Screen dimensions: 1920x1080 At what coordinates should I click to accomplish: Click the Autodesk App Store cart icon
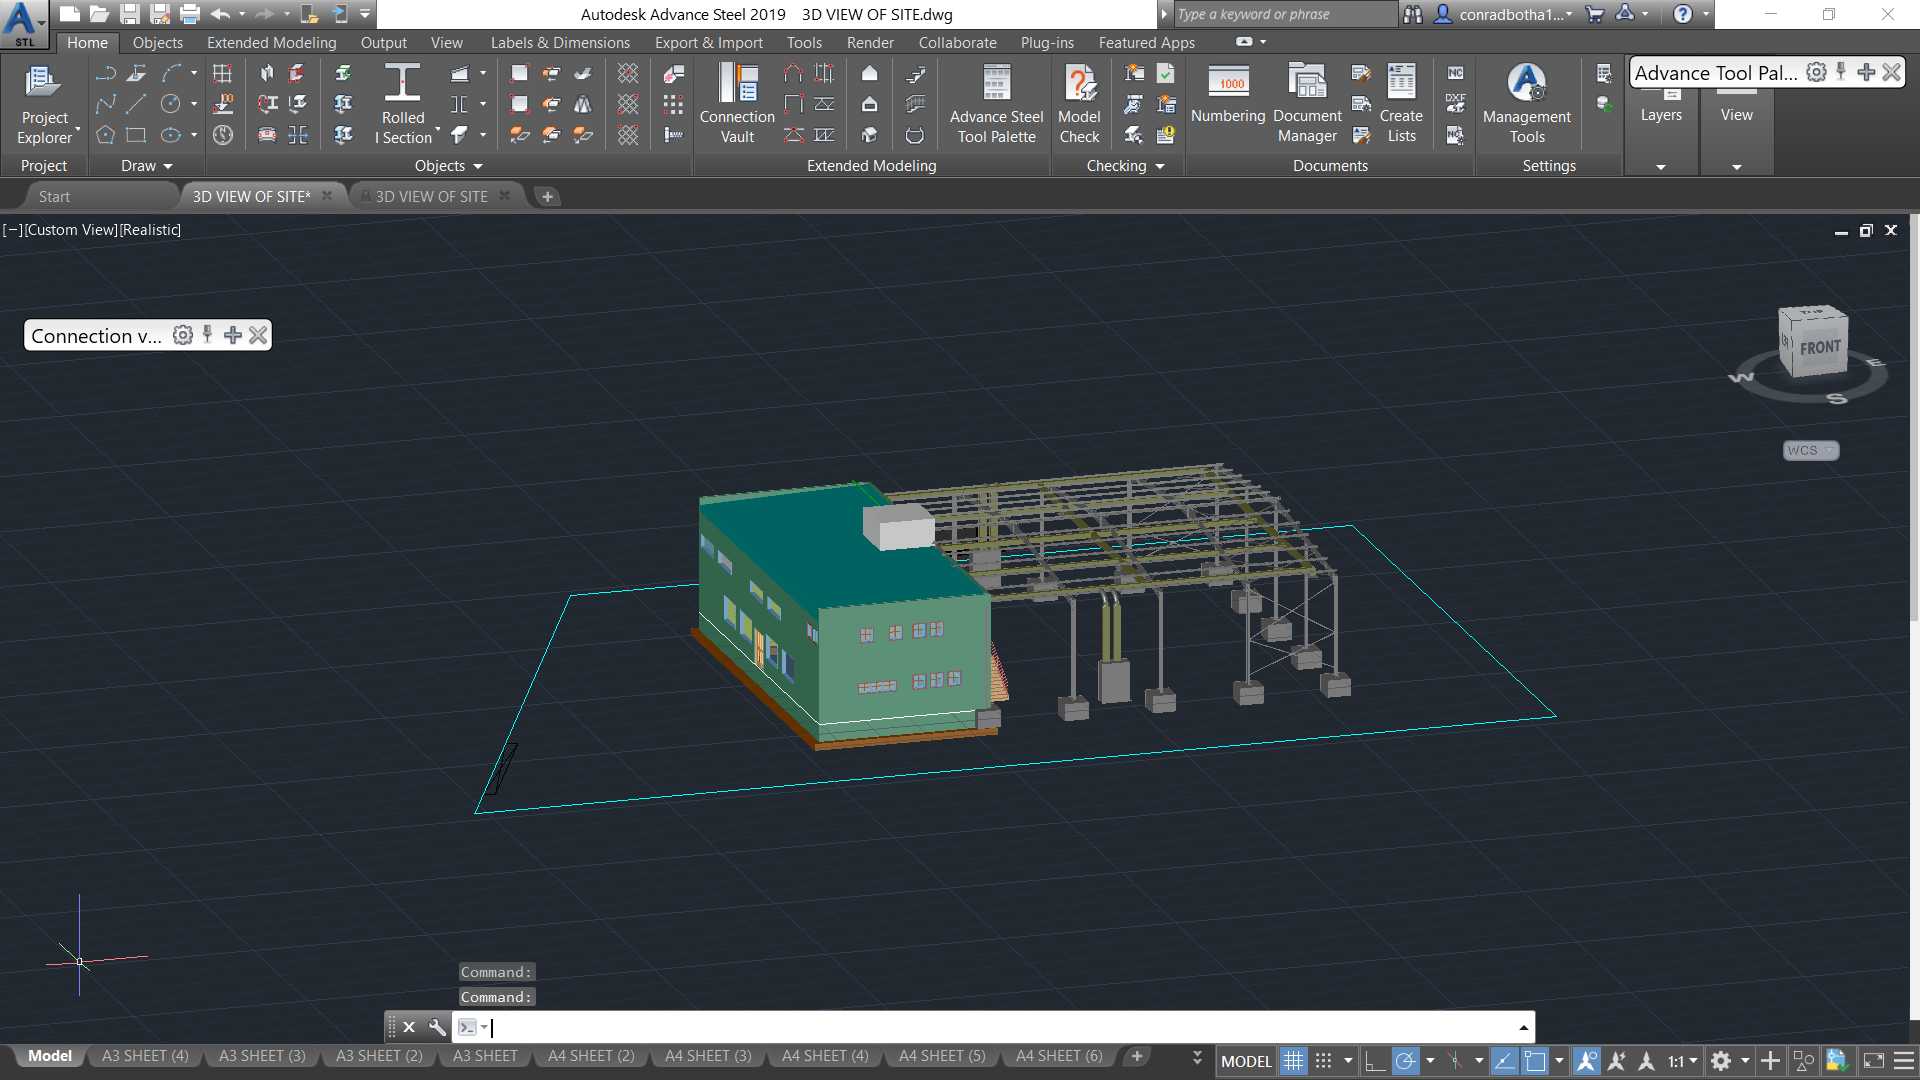click(1595, 14)
